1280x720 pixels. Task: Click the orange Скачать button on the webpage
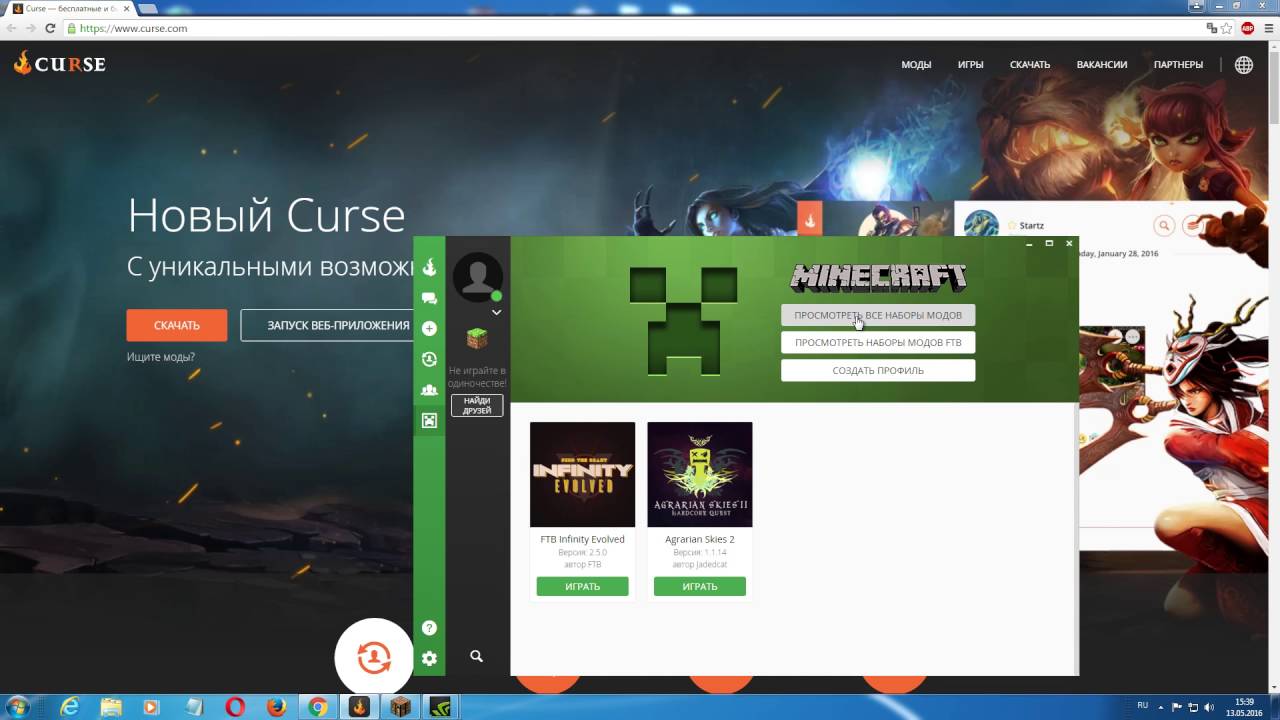tap(177, 325)
